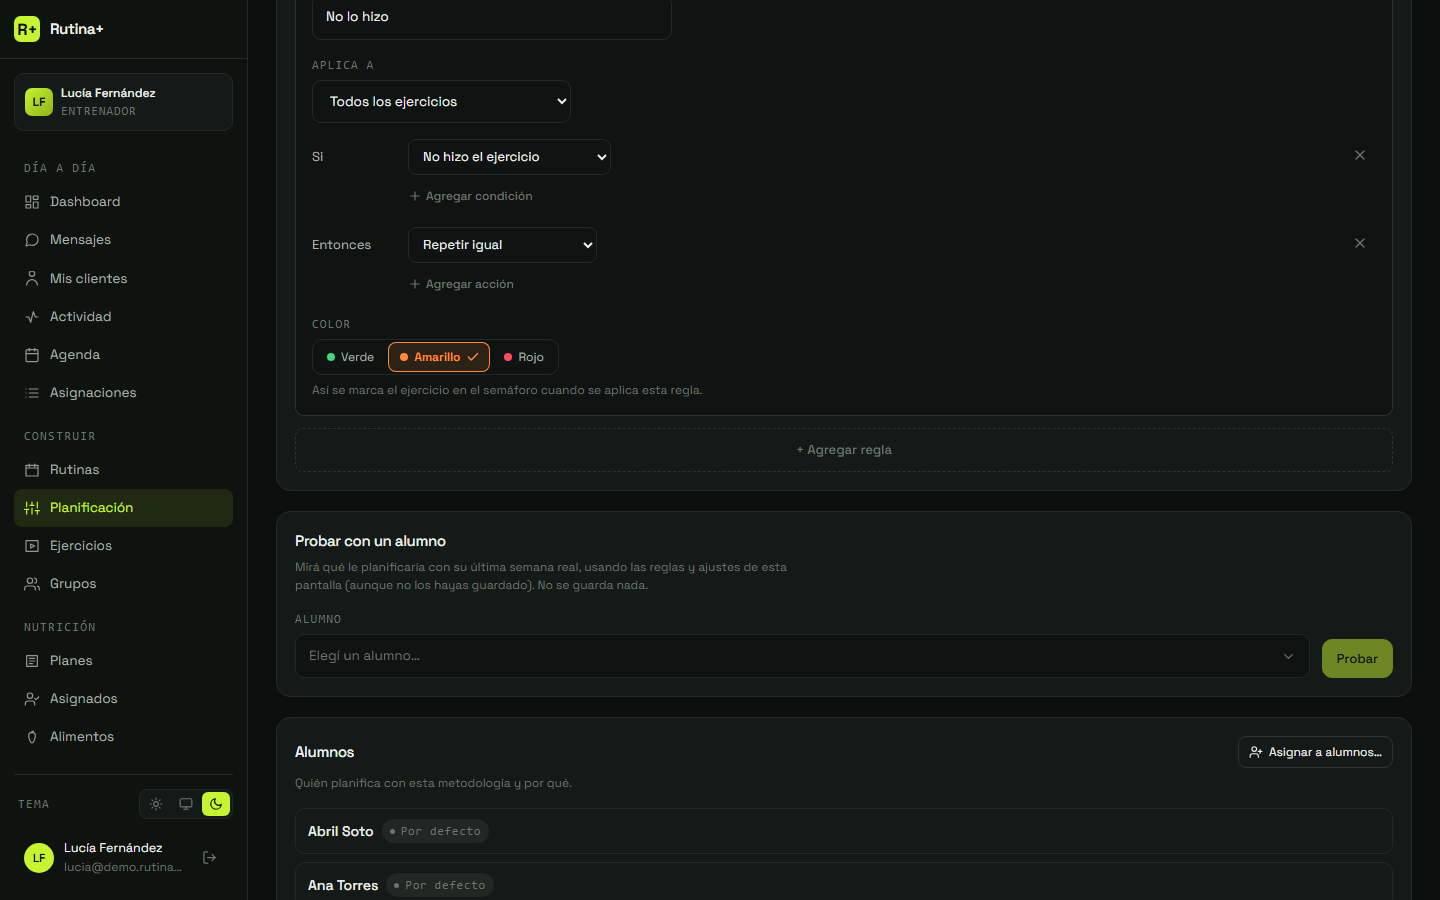
Task: Open Mensajes chat icon
Action: tap(32, 240)
